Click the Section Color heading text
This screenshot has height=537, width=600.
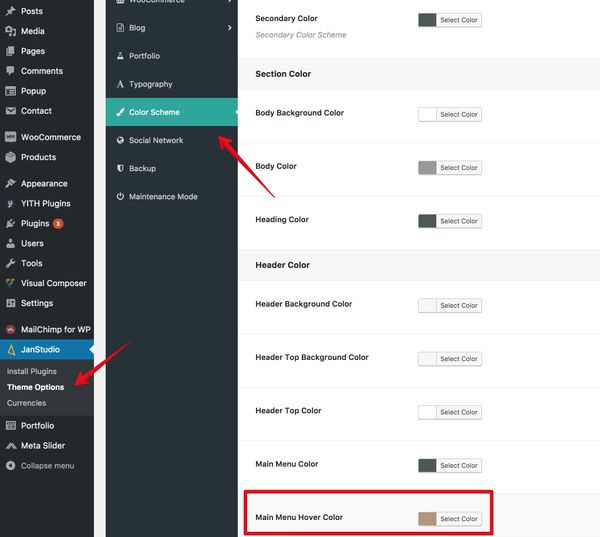[283, 74]
